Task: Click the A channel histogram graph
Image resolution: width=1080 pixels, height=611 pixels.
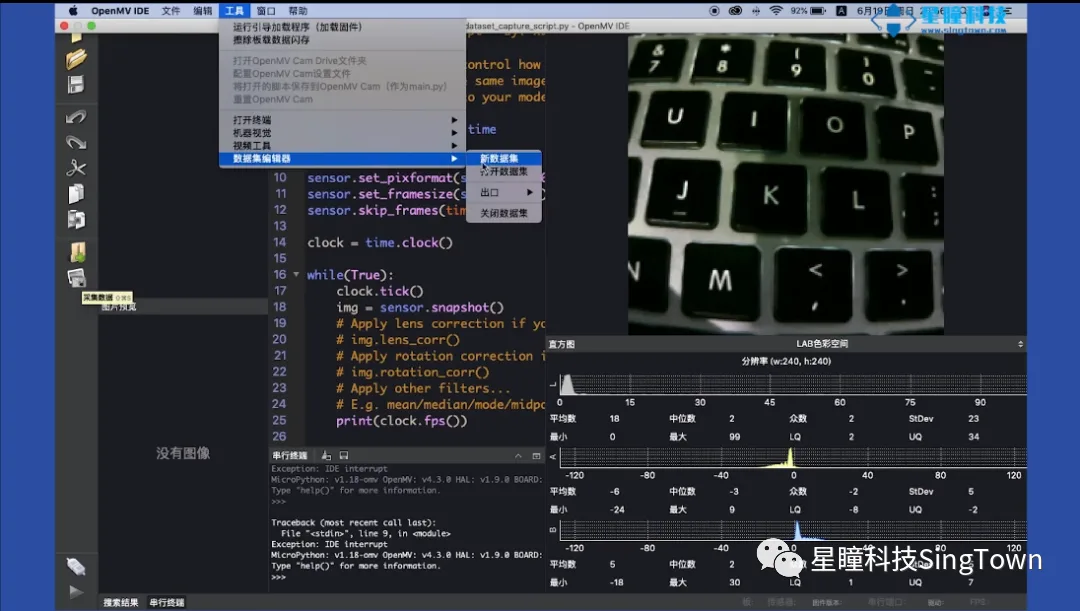Action: [x=793, y=457]
